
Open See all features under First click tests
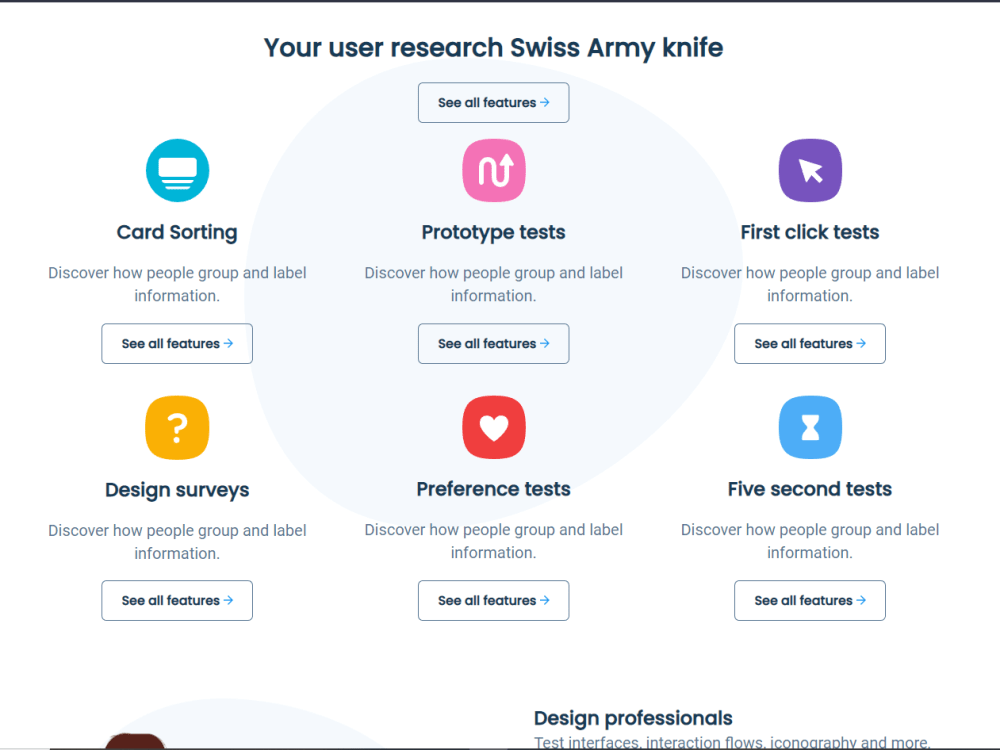(810, 344)
